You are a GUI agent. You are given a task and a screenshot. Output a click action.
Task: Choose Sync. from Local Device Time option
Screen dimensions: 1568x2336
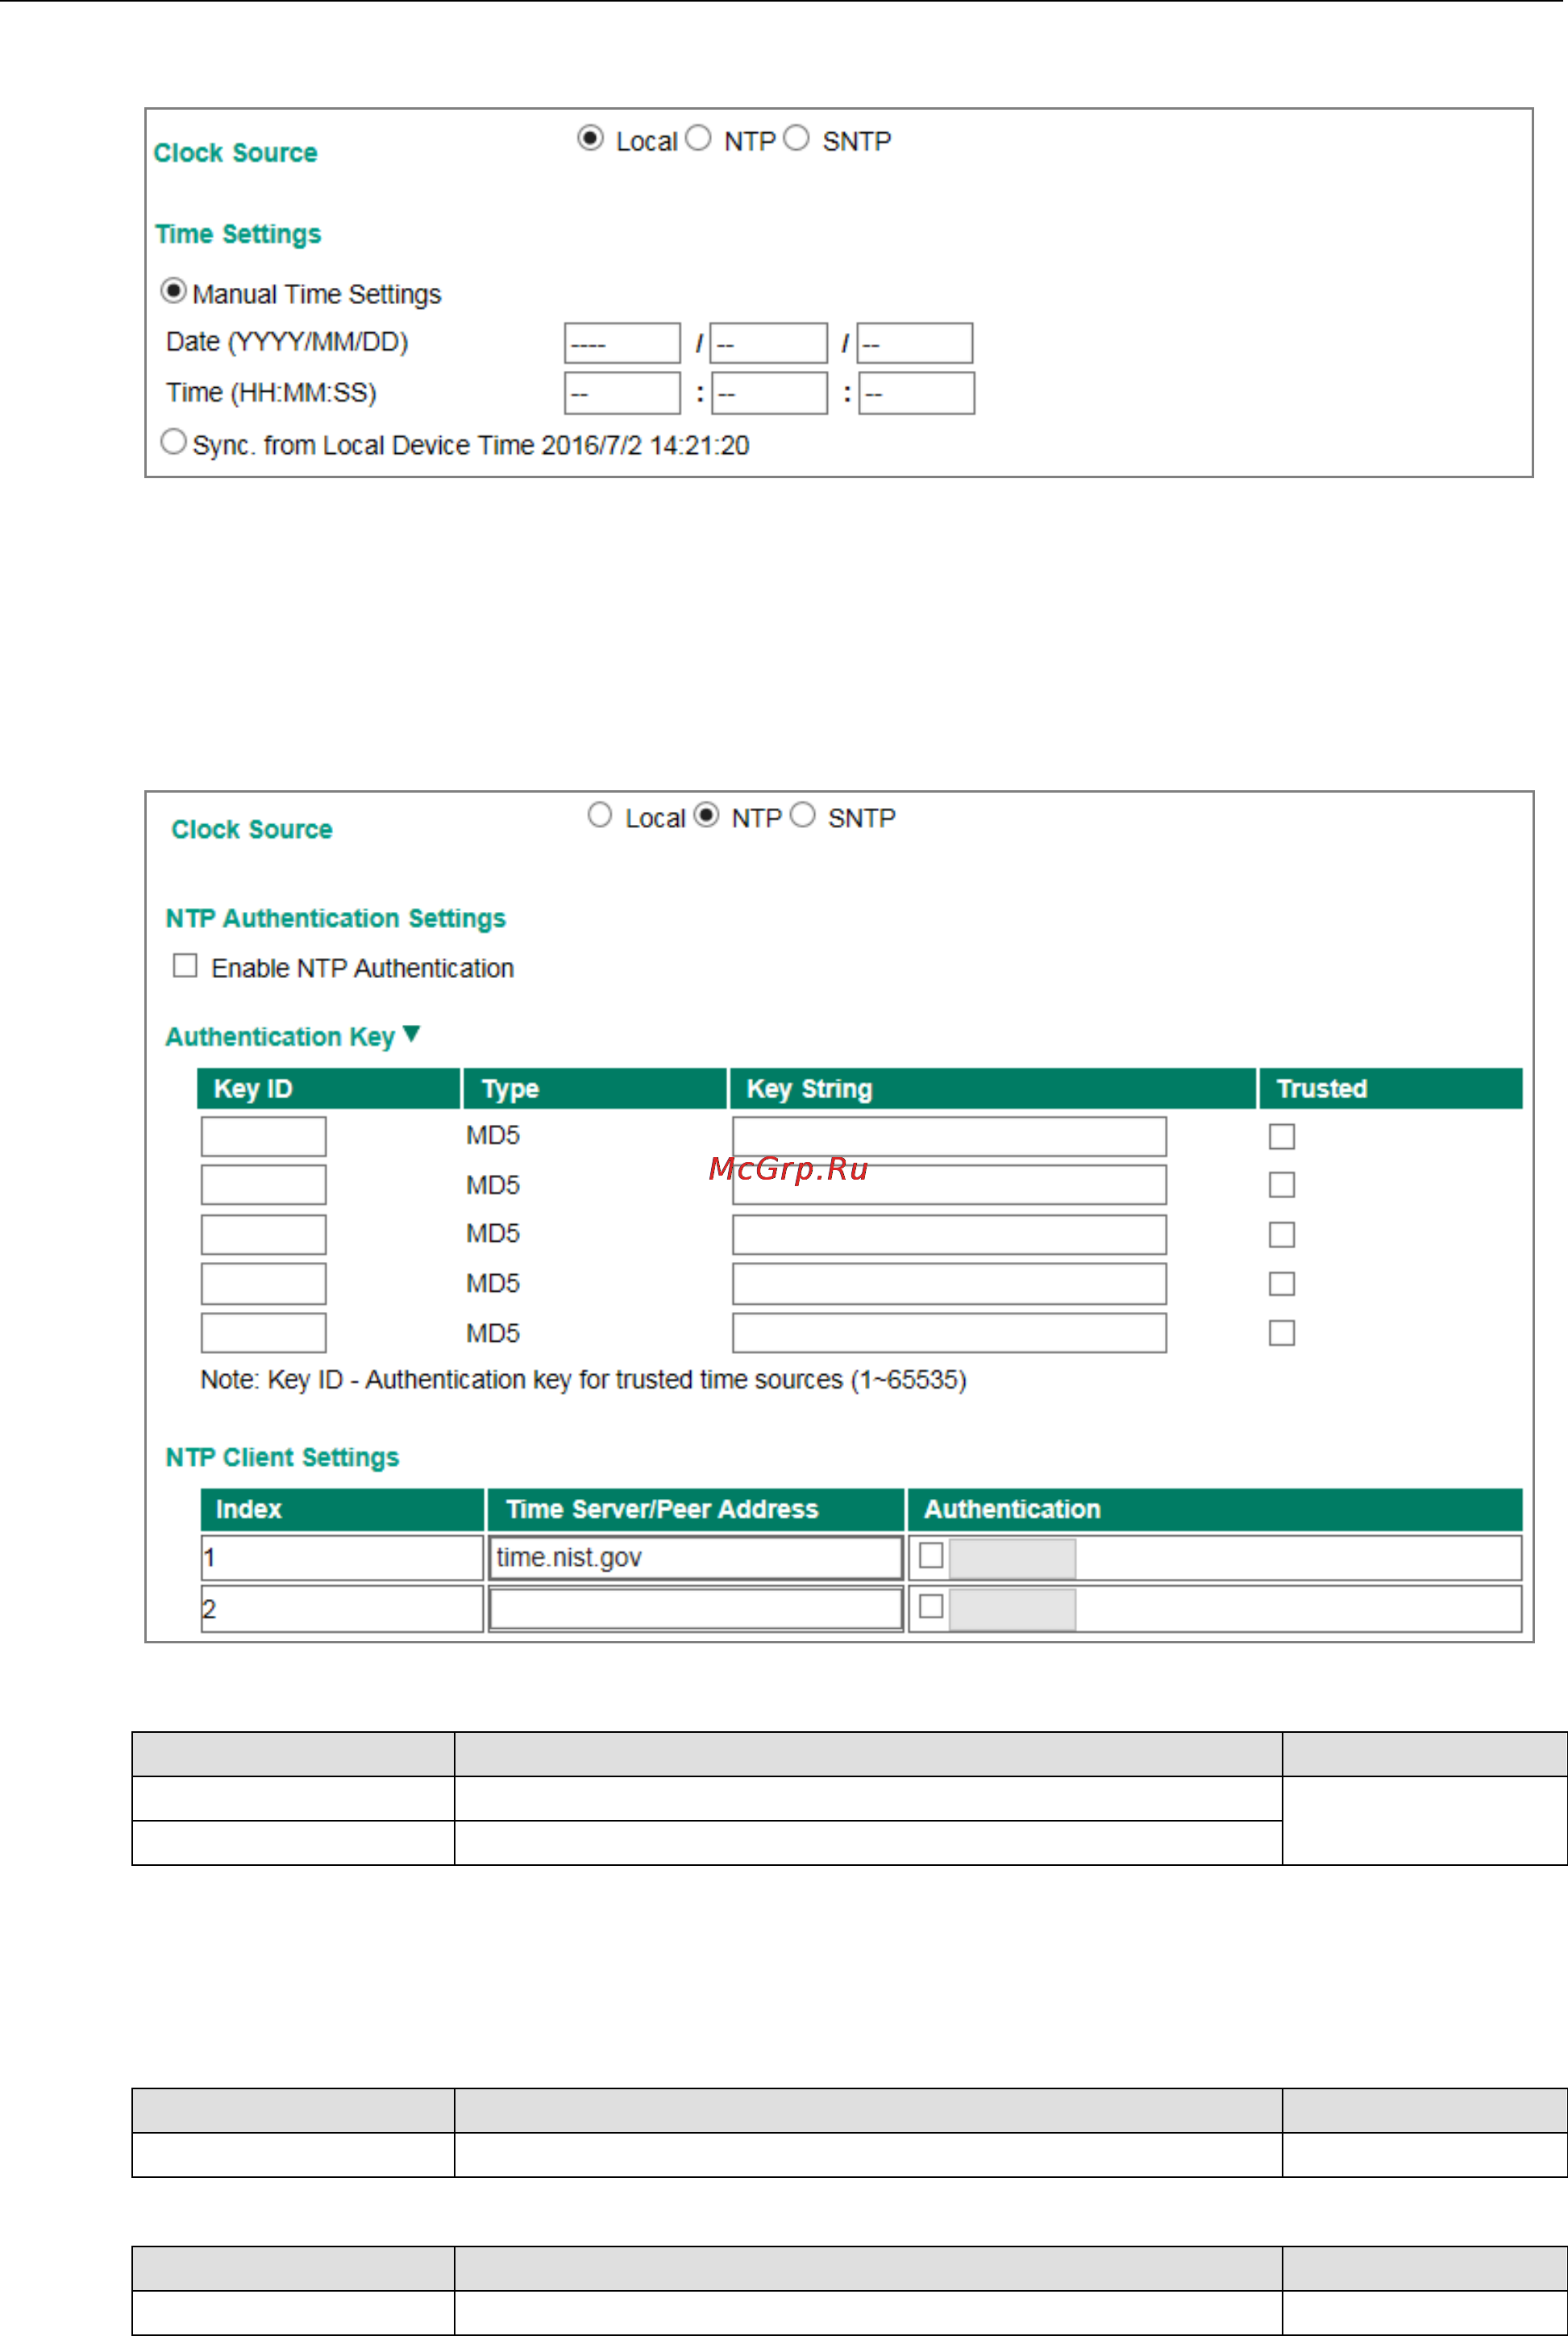pyautogui.click(x=173, y=441)
